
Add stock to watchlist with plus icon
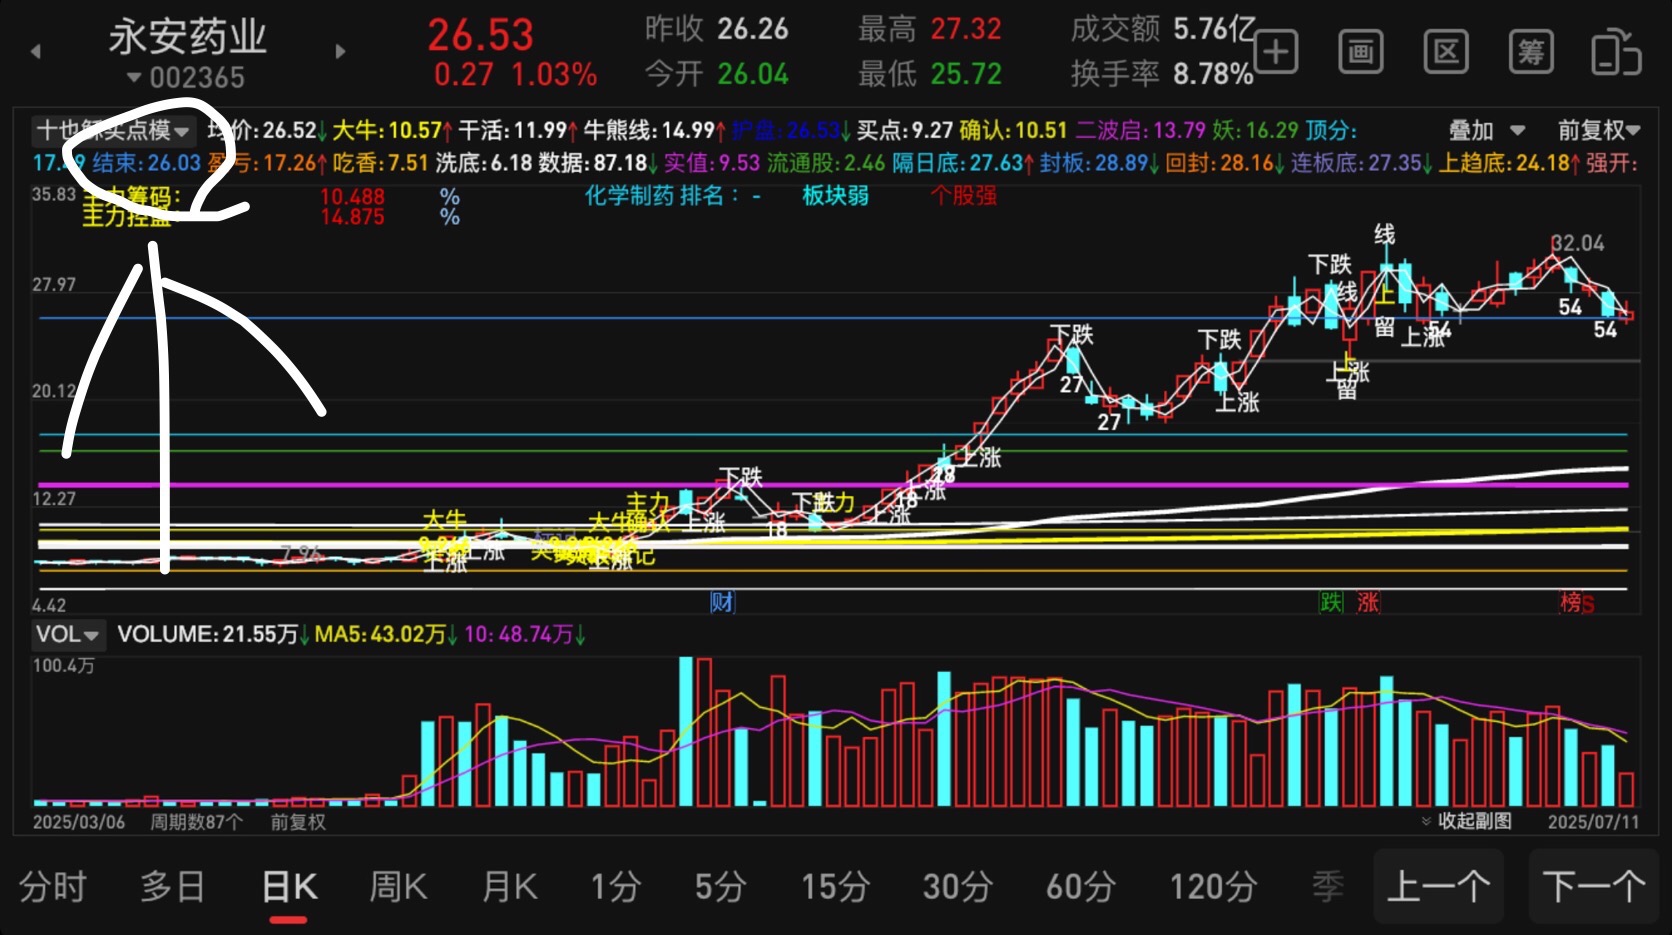[1276, 52]
